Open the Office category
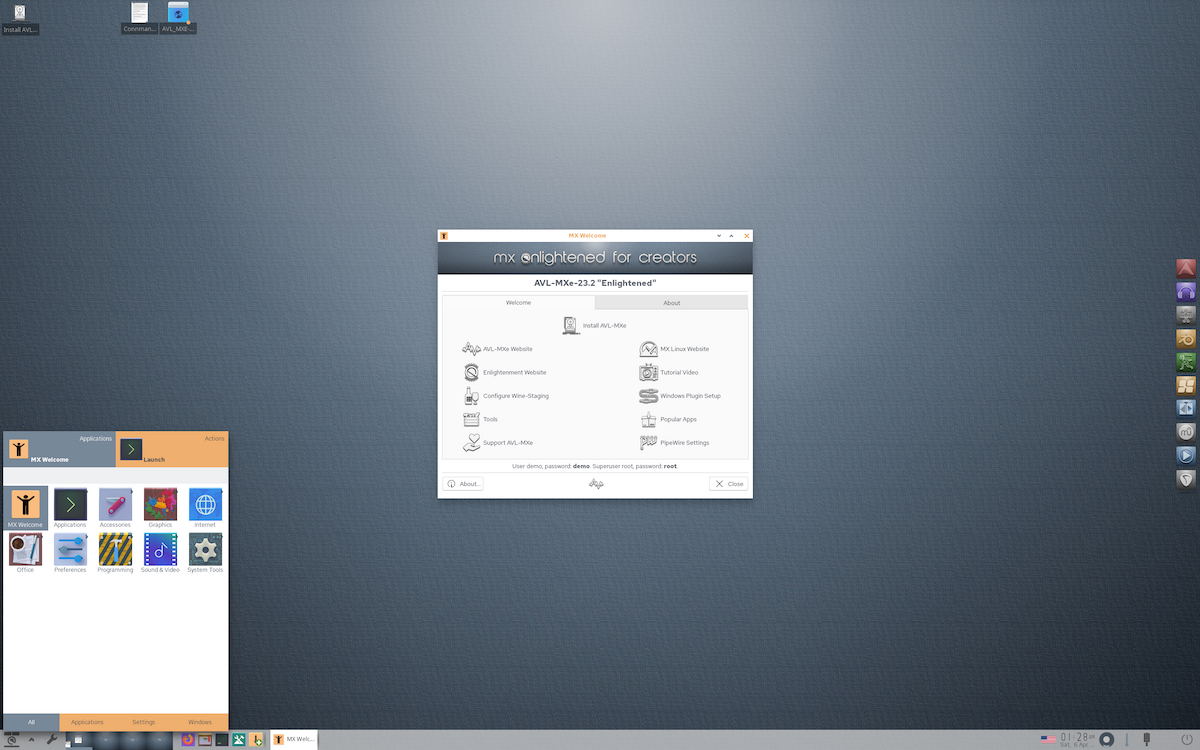Viewport: 1200px width, 750px height. point(25,553)
